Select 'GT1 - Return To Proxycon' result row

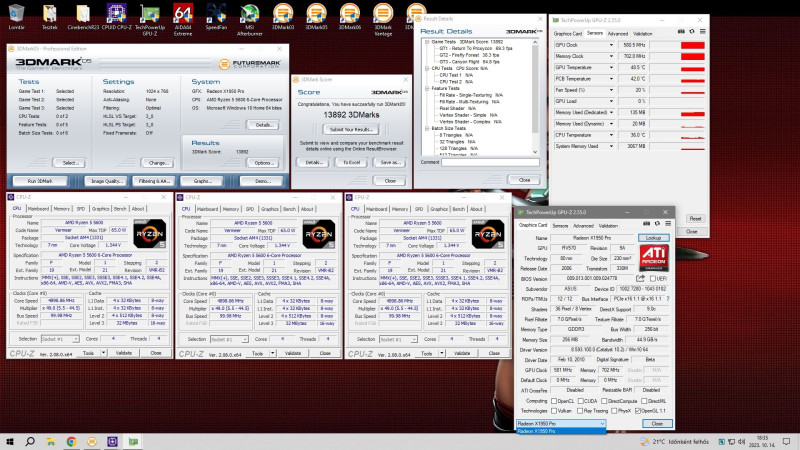click(x=476, y=48)
